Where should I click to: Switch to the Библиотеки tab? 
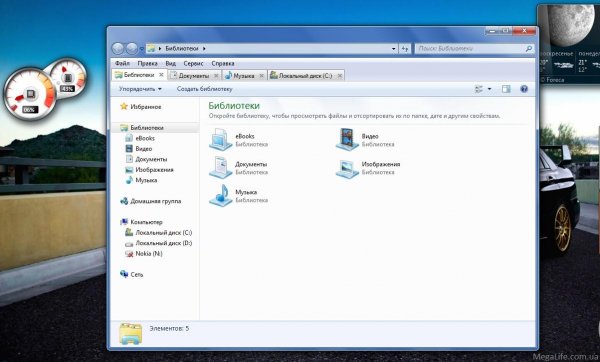(139, 75)
